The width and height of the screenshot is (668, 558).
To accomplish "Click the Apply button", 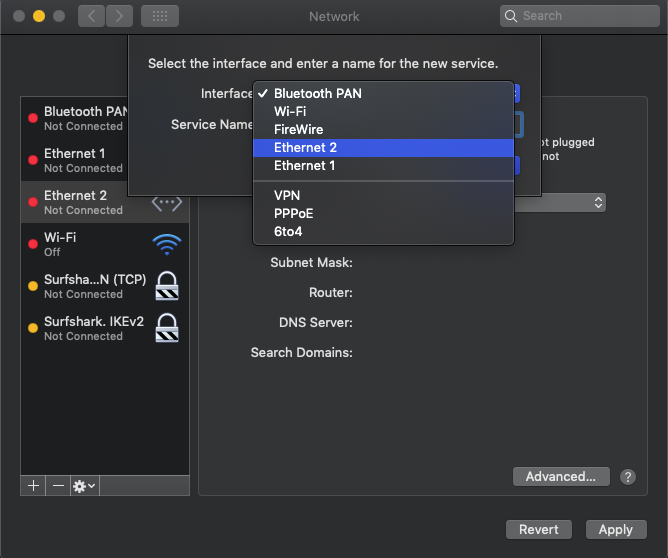I will pyautogui.click(x=615, y=530).
